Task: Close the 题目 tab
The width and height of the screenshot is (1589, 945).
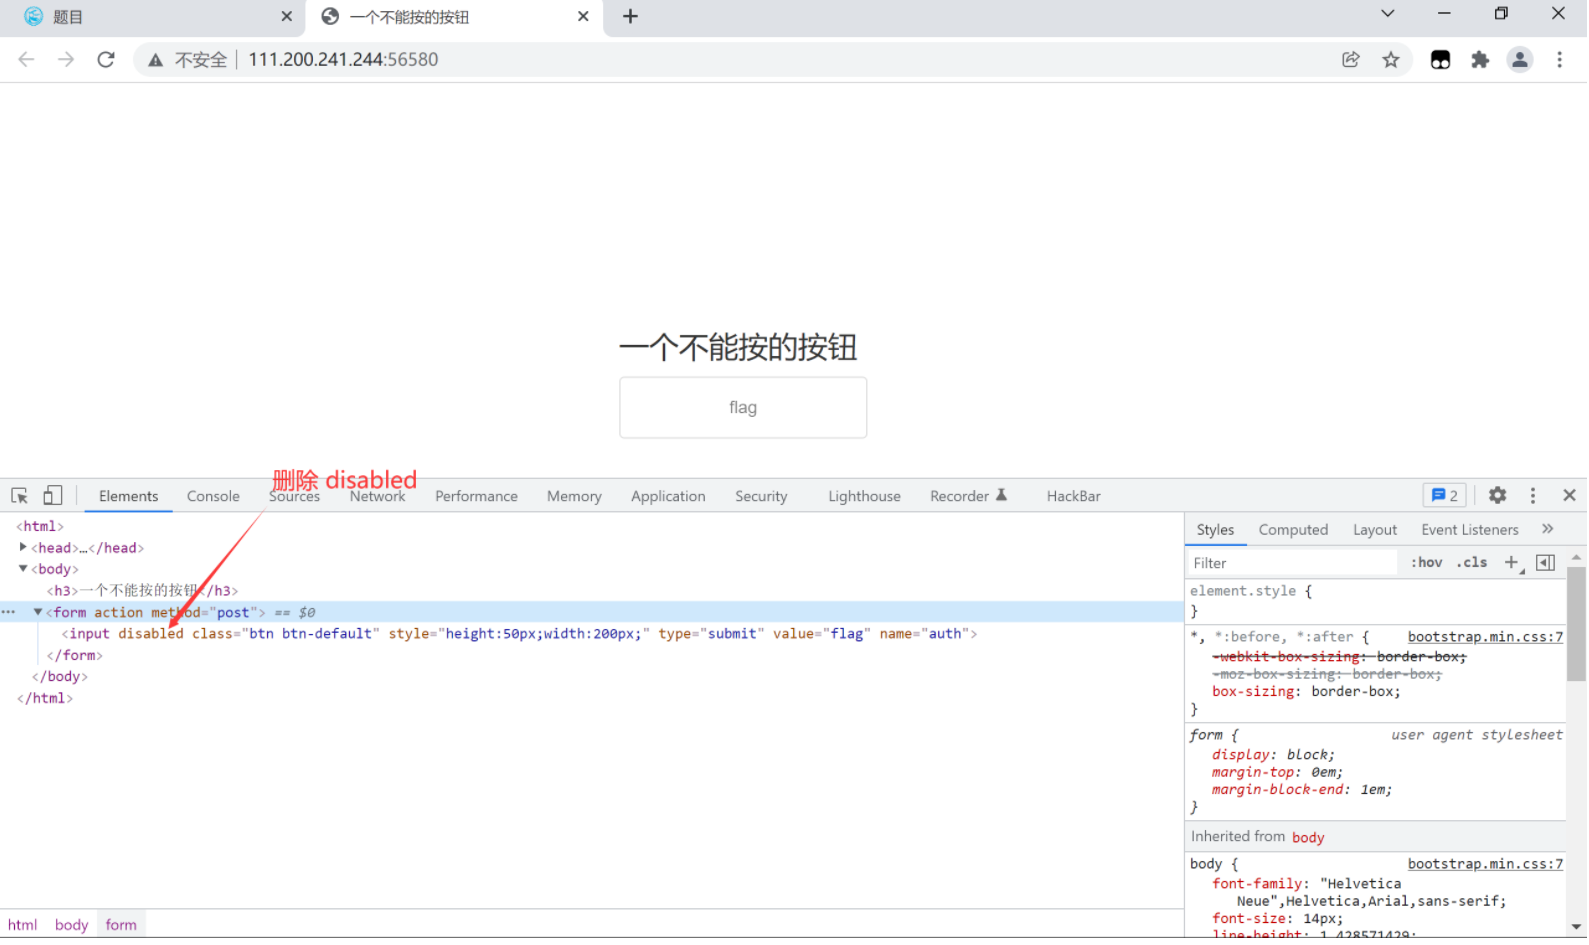Action: 287,16
